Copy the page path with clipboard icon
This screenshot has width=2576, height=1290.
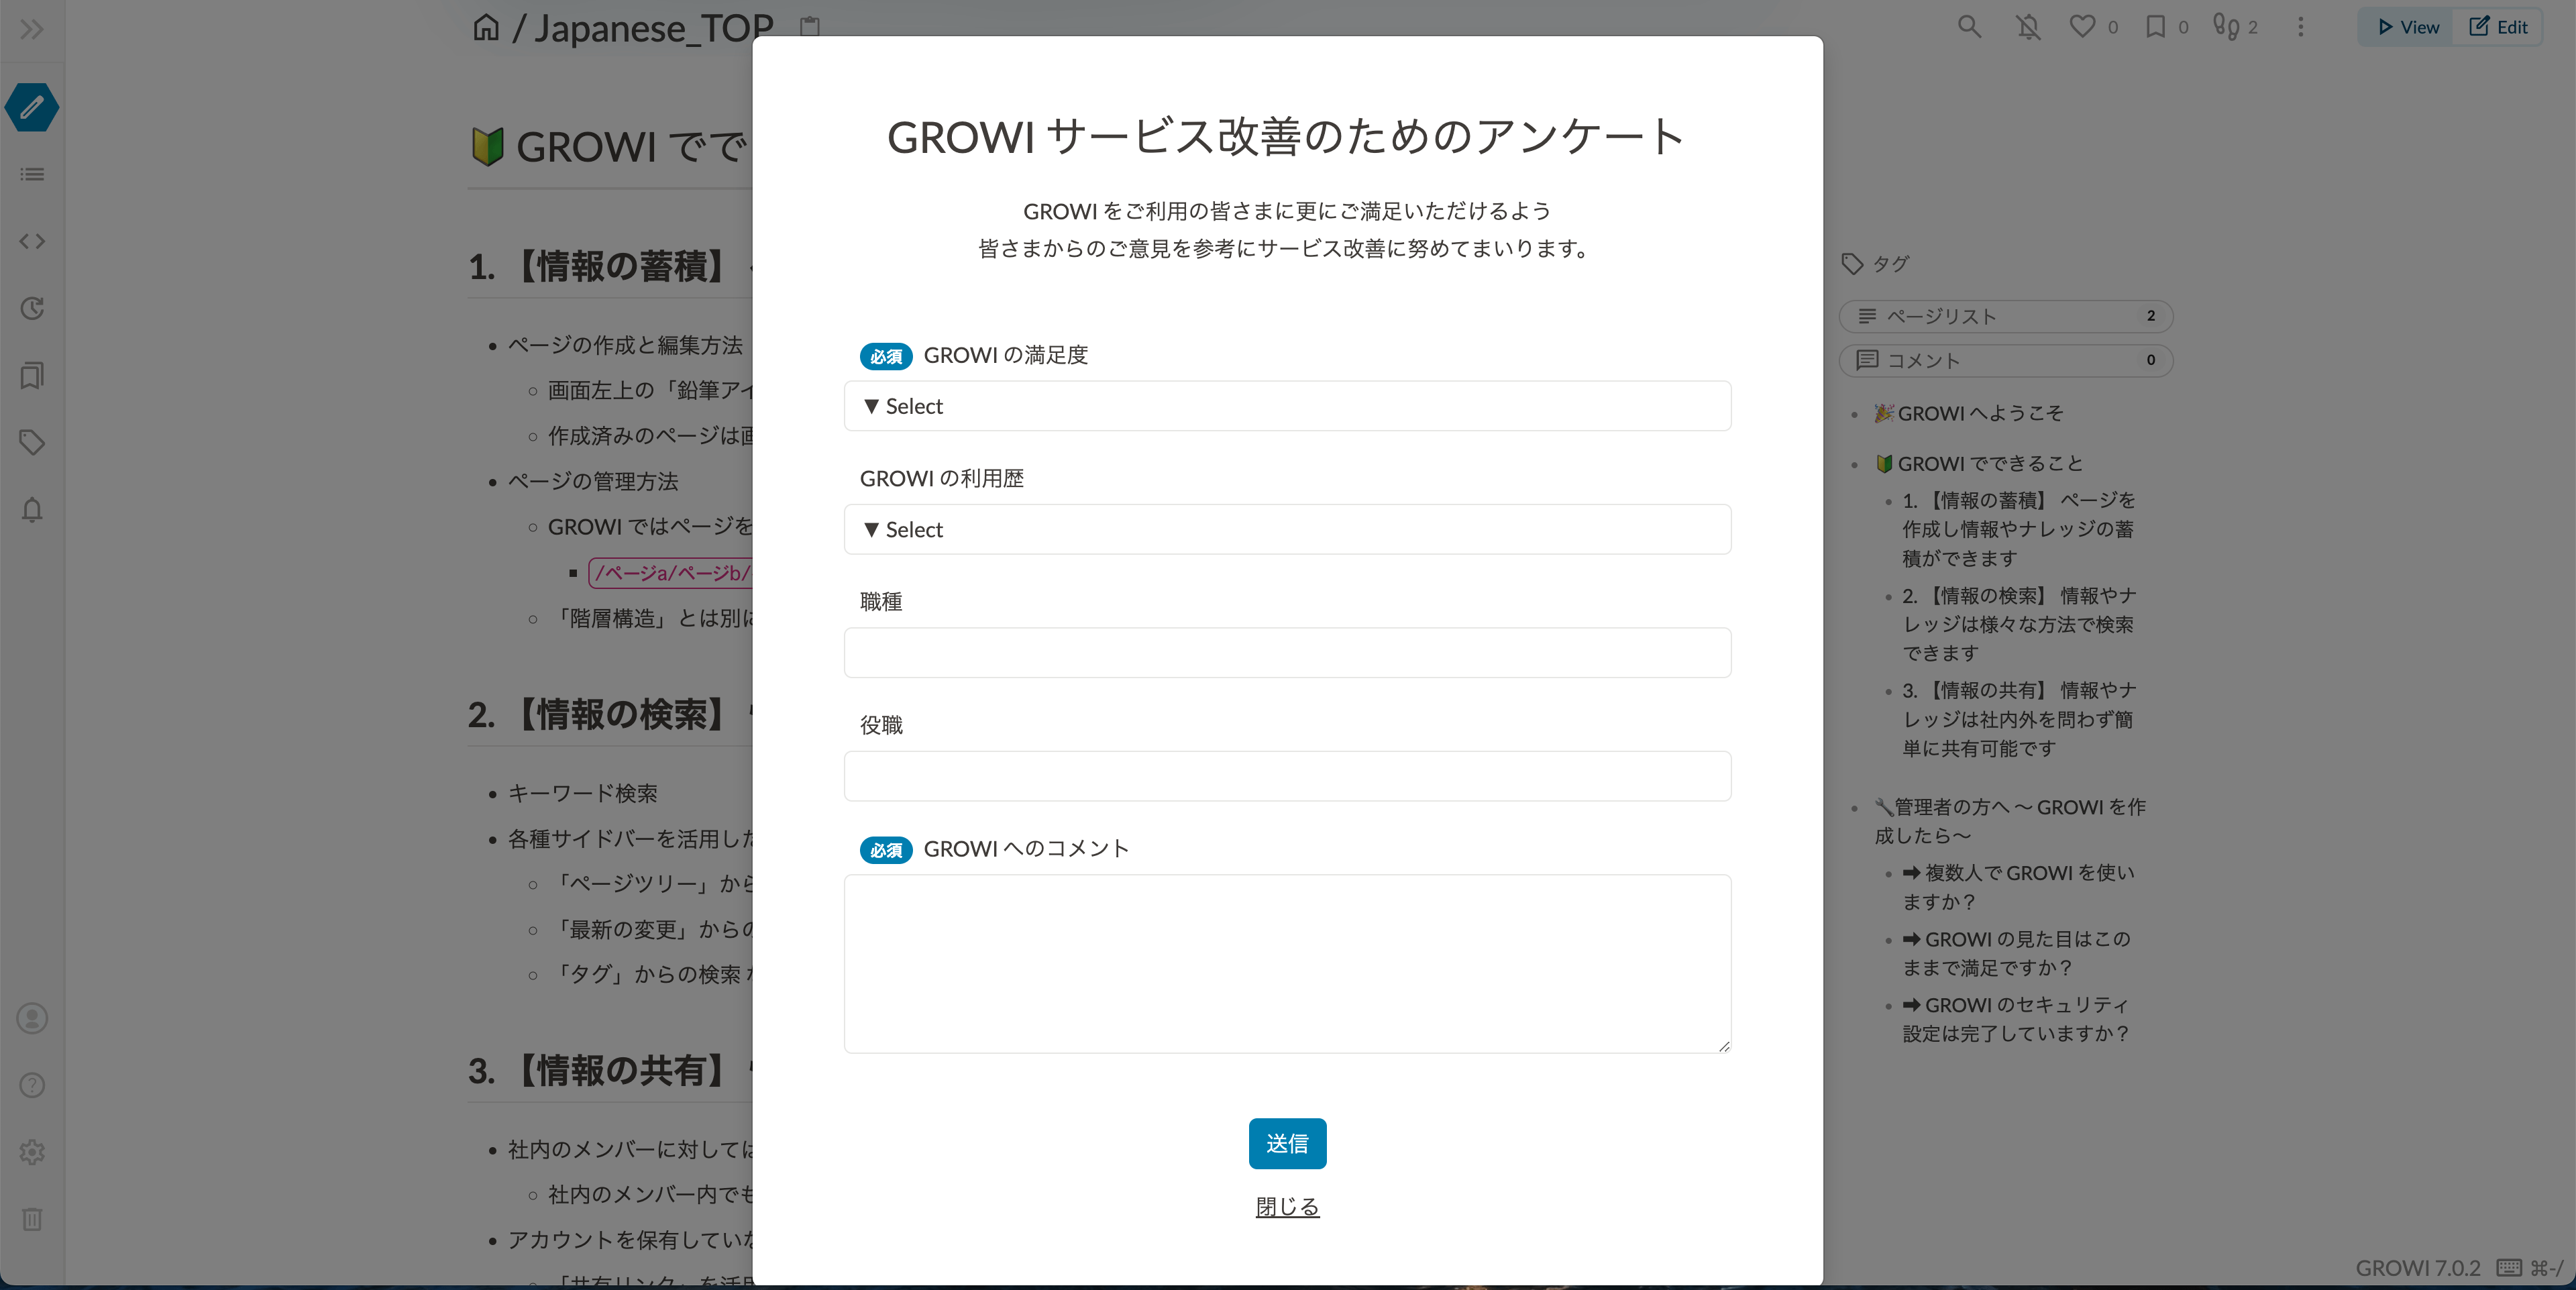(x=810, y=27)
